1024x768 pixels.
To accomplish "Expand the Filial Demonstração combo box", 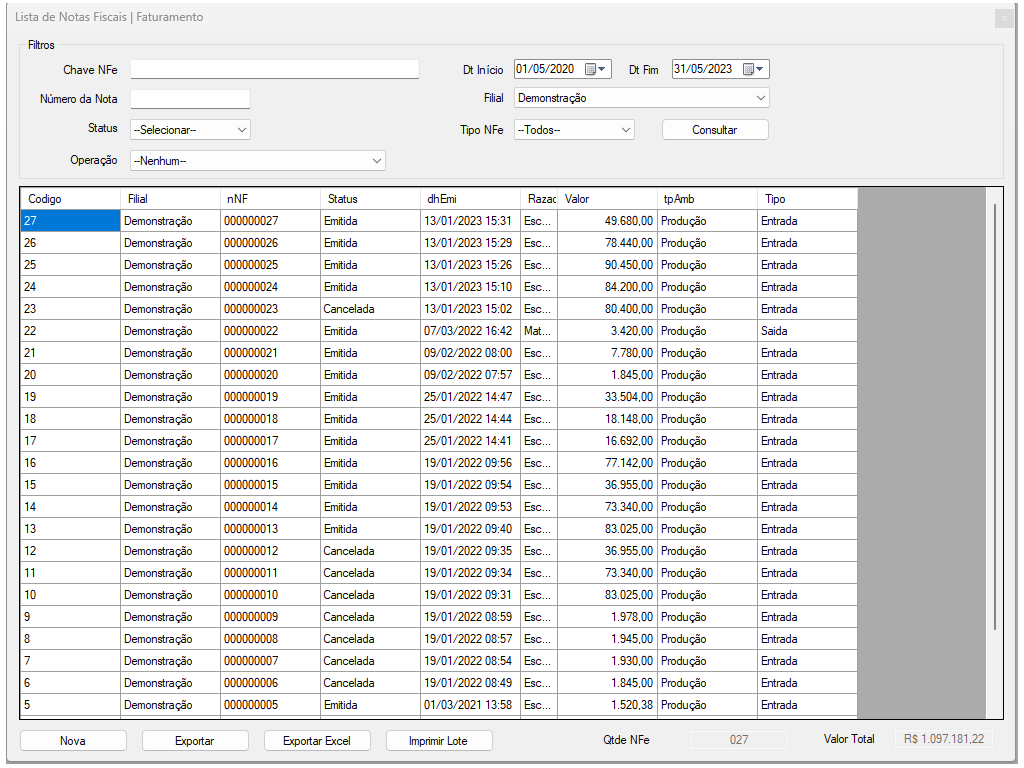I will [x=760, y=98].
